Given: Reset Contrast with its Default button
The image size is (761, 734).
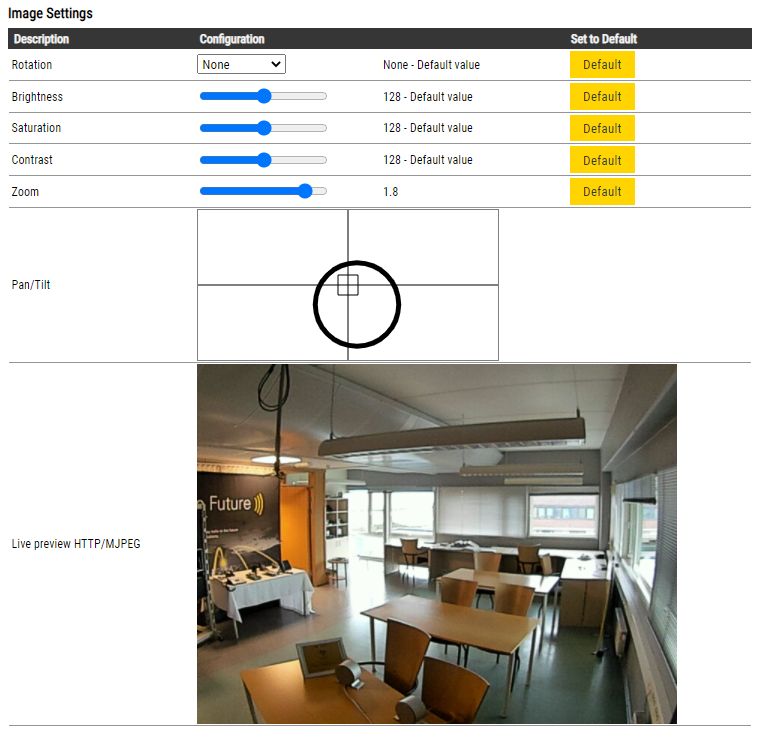Looking at the screenshot, I should point(602,160).
